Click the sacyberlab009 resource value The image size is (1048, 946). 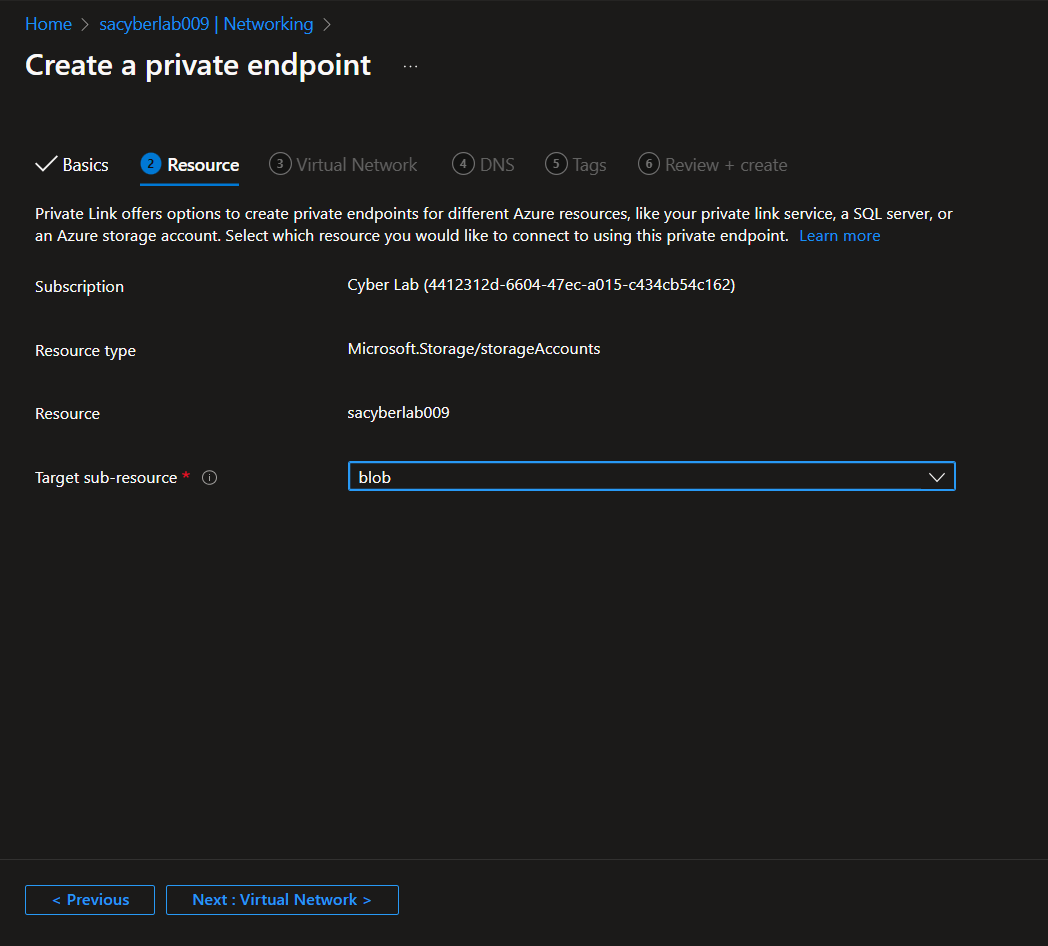[x=398, y=412]
